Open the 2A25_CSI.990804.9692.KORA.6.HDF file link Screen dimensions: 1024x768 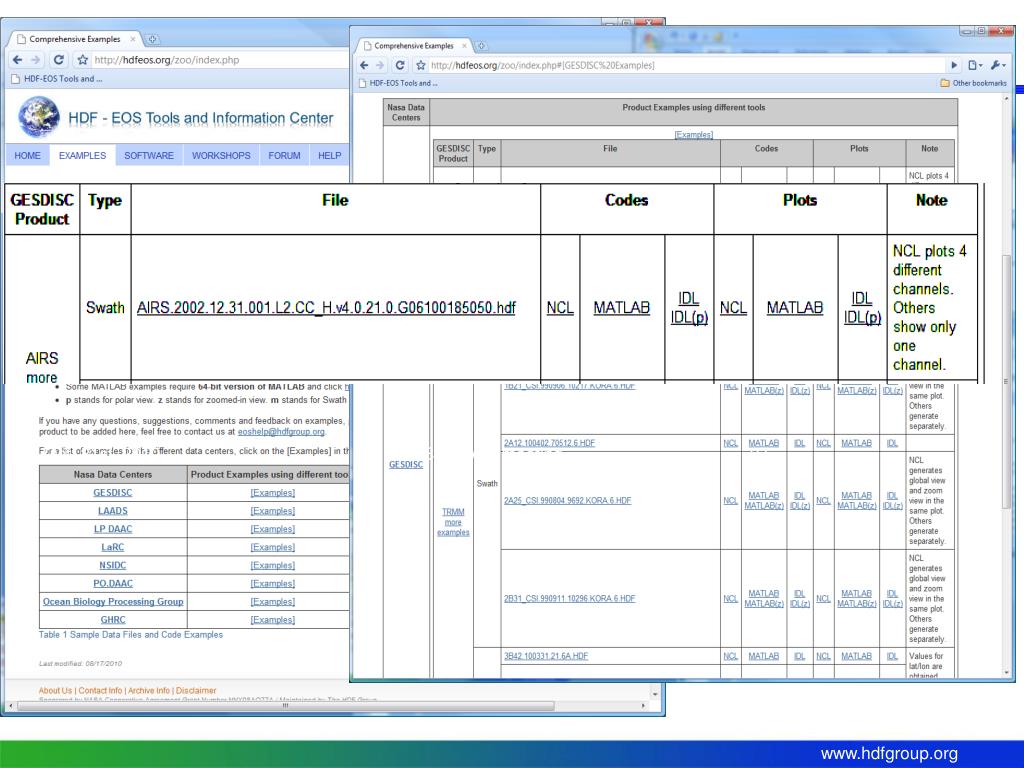pos(568,500)
